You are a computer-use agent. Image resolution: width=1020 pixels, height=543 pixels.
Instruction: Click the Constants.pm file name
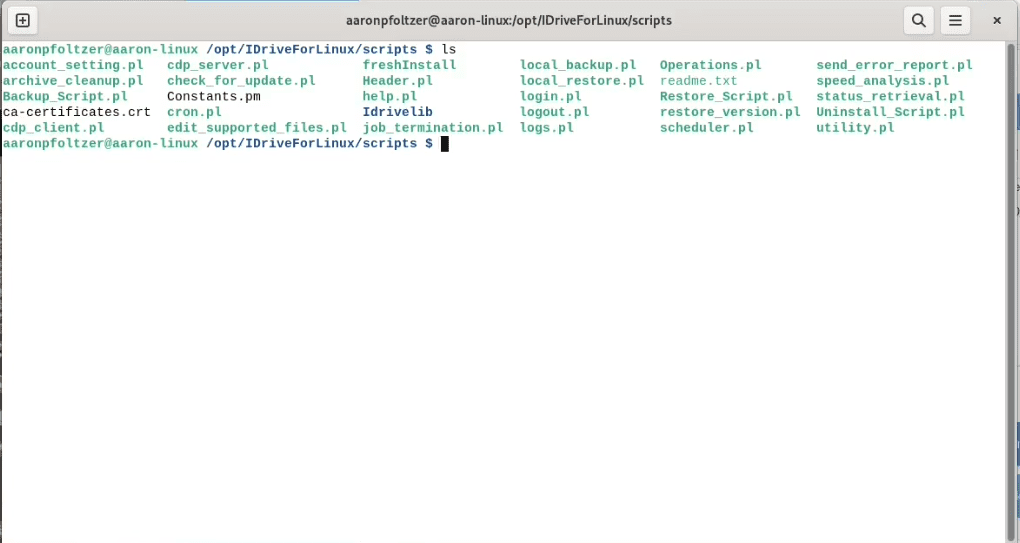pyautogui.click(x=214, y=96)
